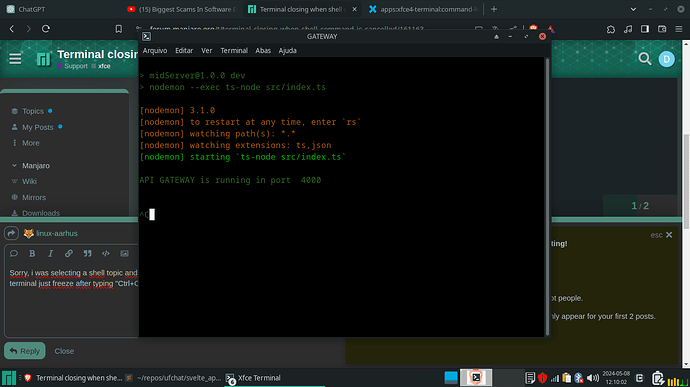The width and height of the screenshot is (690, 387).
Task: Dismiss tip panel with esc X
Action: point(661,235)
